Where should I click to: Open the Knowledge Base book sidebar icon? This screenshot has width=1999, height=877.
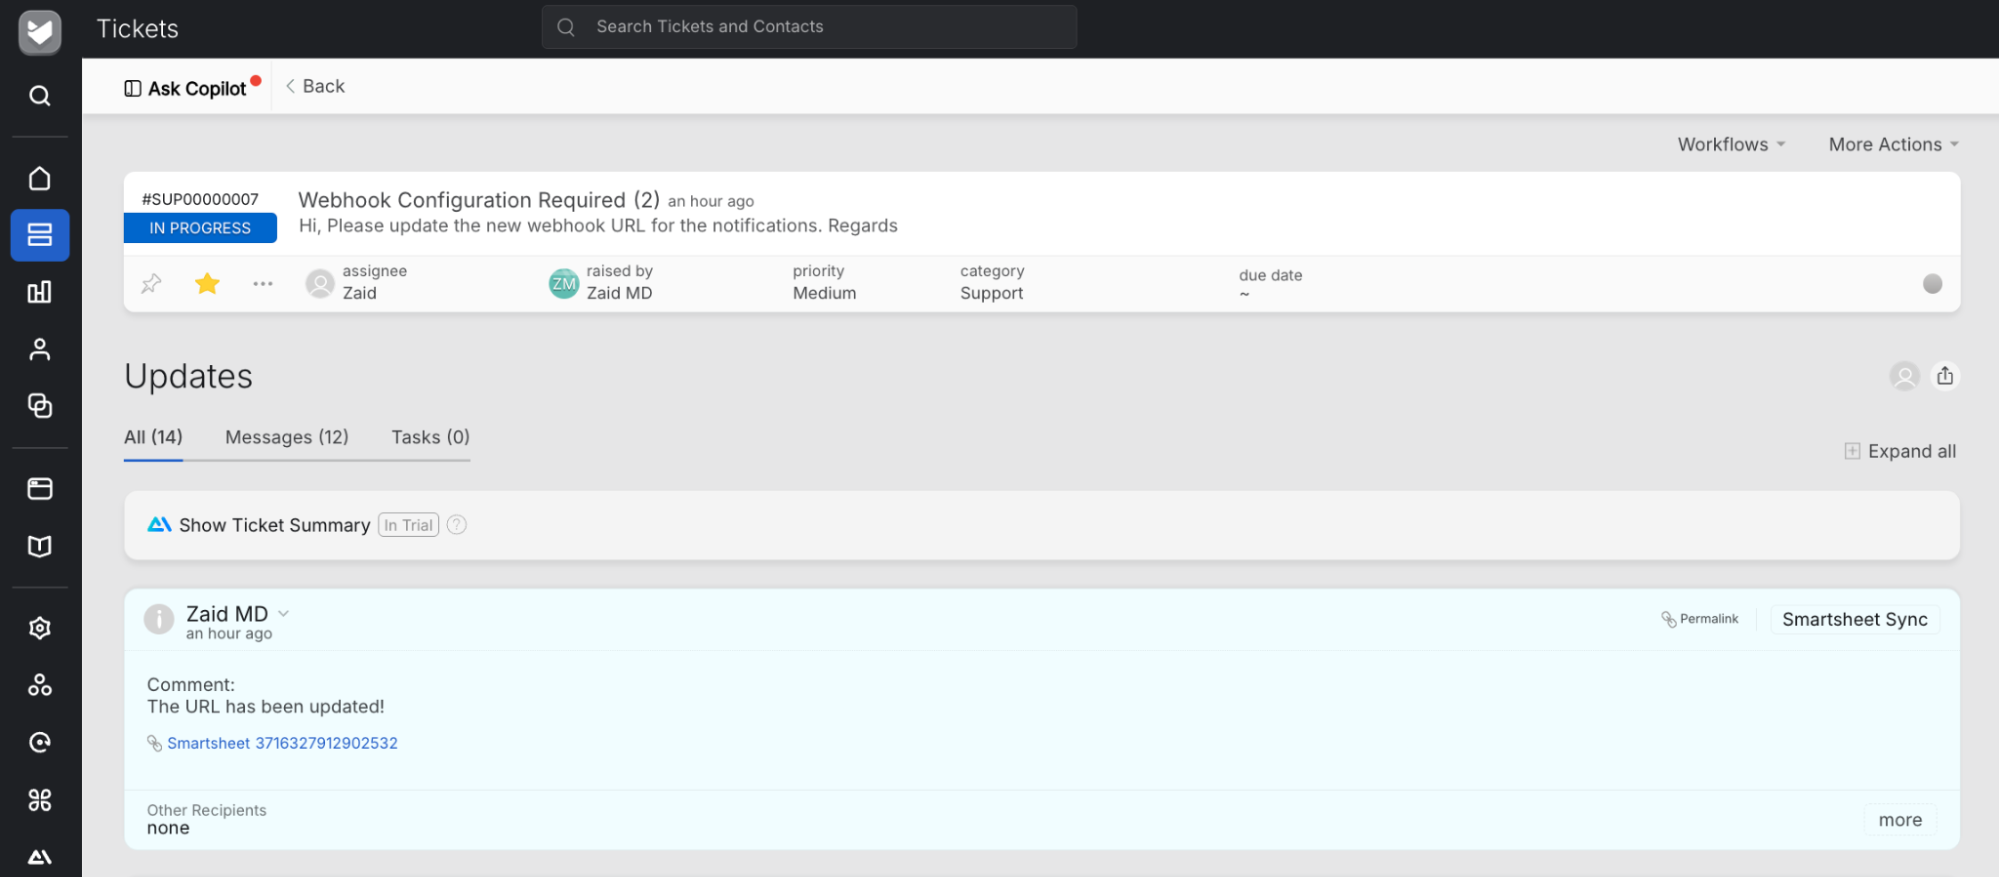click(x=40, y=546)
